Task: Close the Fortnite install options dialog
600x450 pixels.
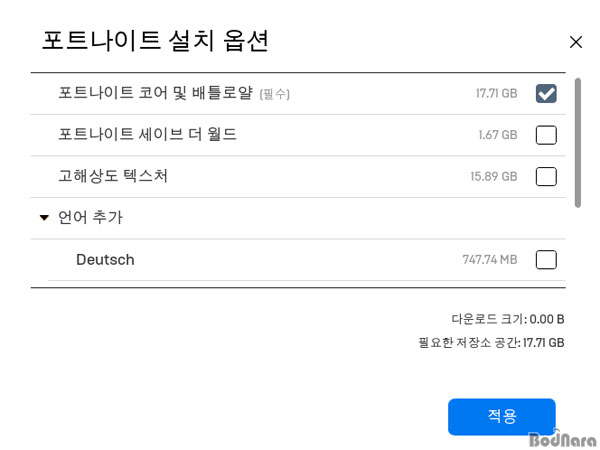Action: (576, 42)
